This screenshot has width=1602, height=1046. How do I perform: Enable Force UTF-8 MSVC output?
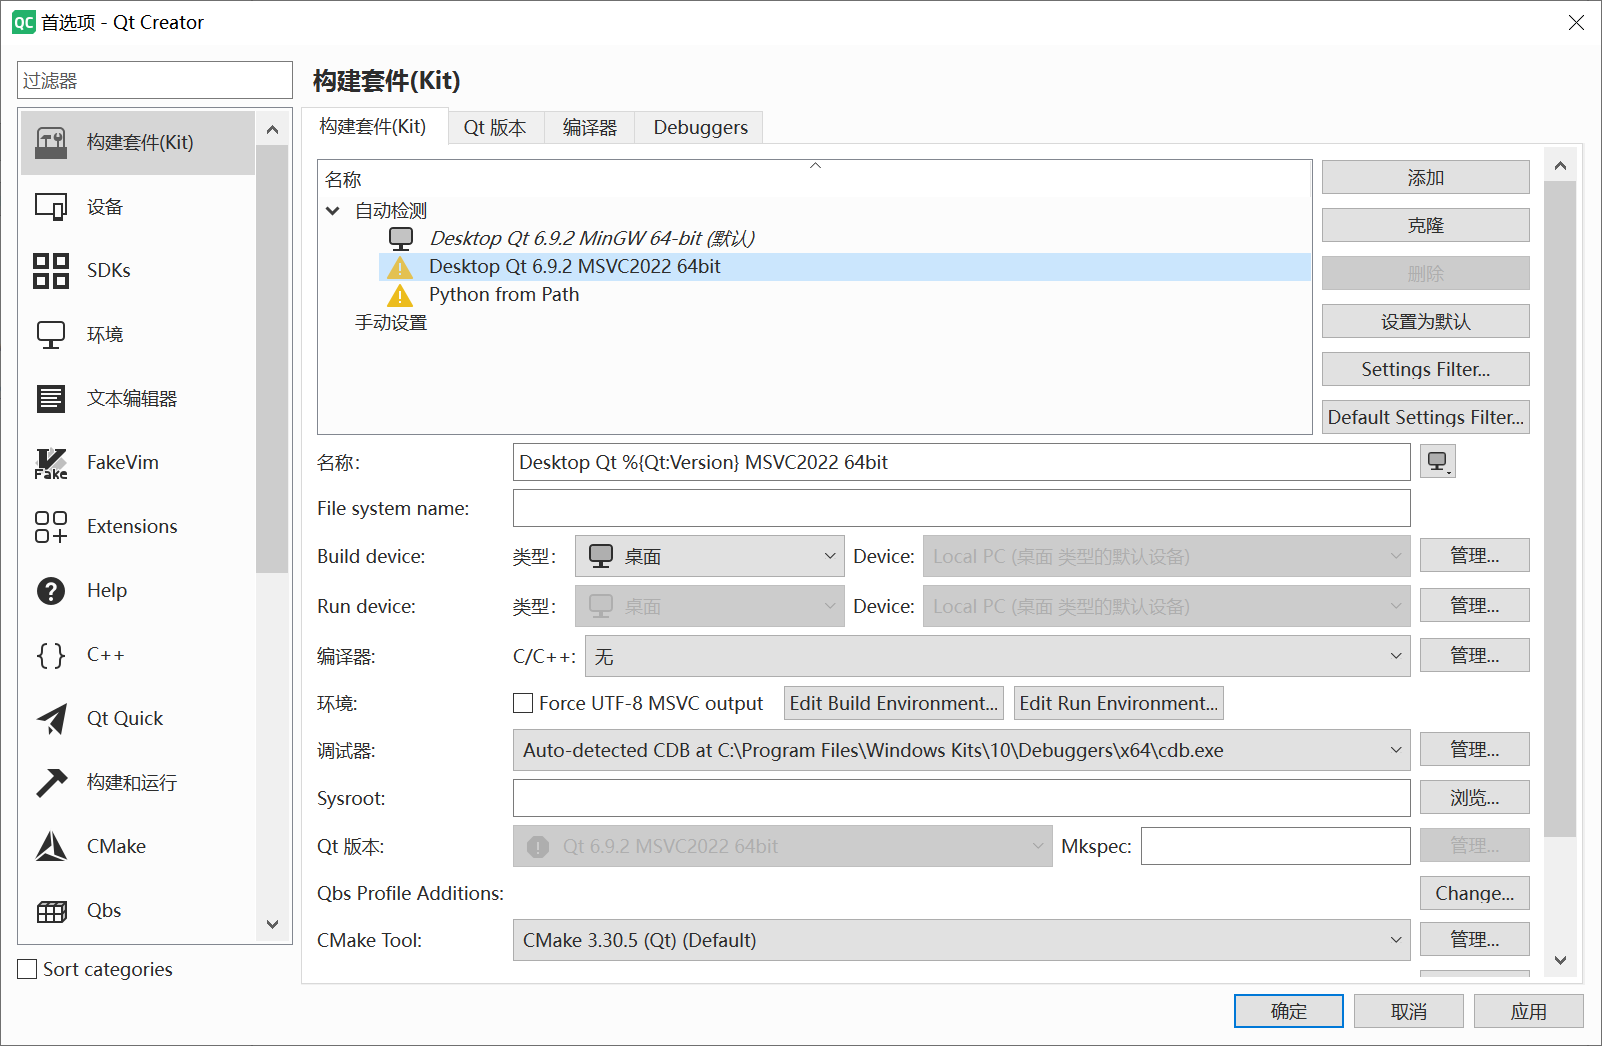[523, 703]
